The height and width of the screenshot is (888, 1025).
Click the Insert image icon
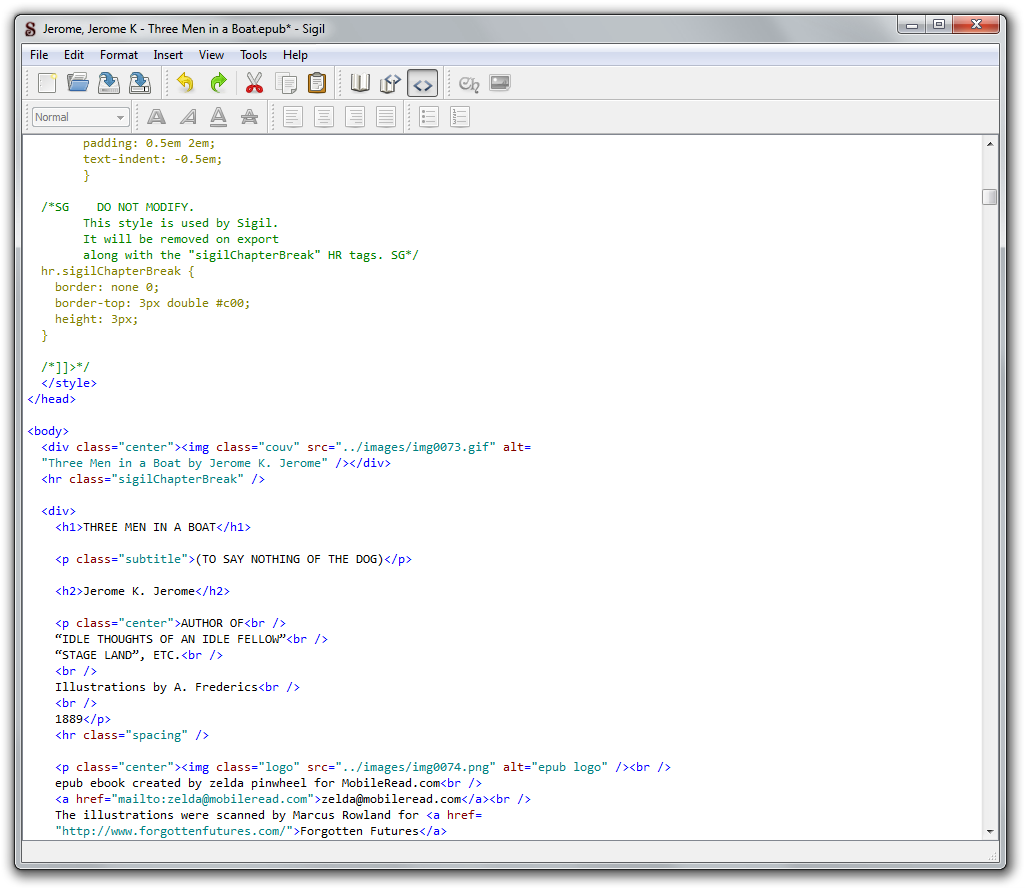pos(500,83)
